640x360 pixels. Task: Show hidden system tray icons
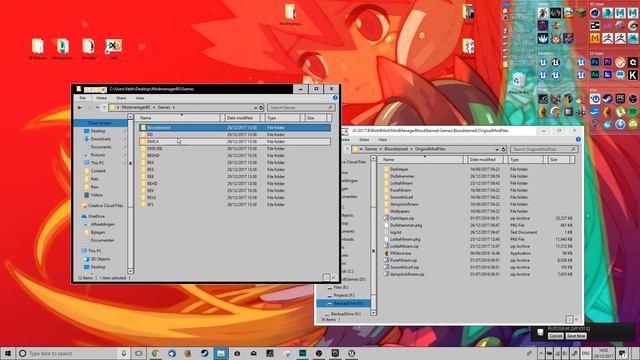tap(541, 353)
